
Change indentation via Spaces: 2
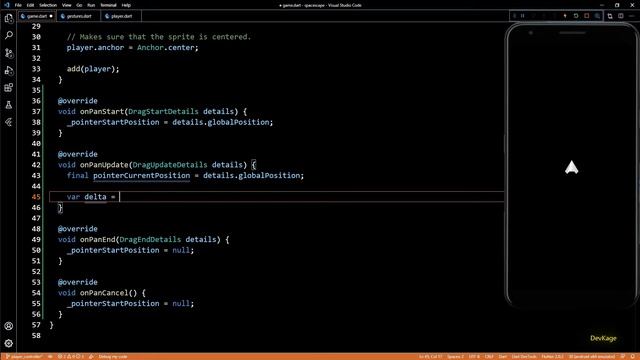click(455, 356)
